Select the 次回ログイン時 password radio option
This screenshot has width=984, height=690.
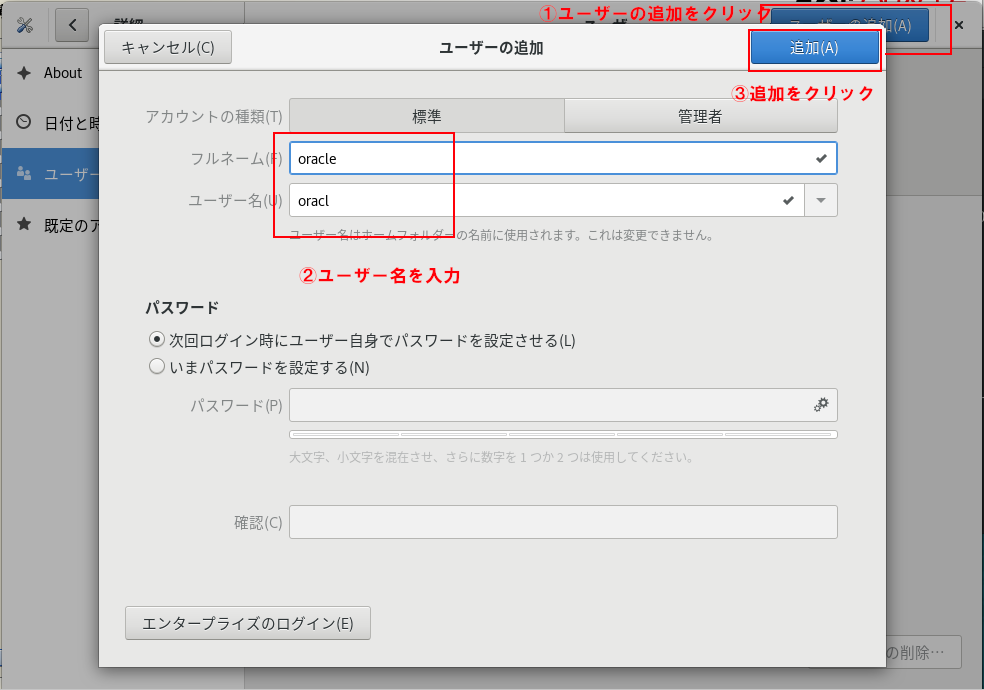click(156, 340)
